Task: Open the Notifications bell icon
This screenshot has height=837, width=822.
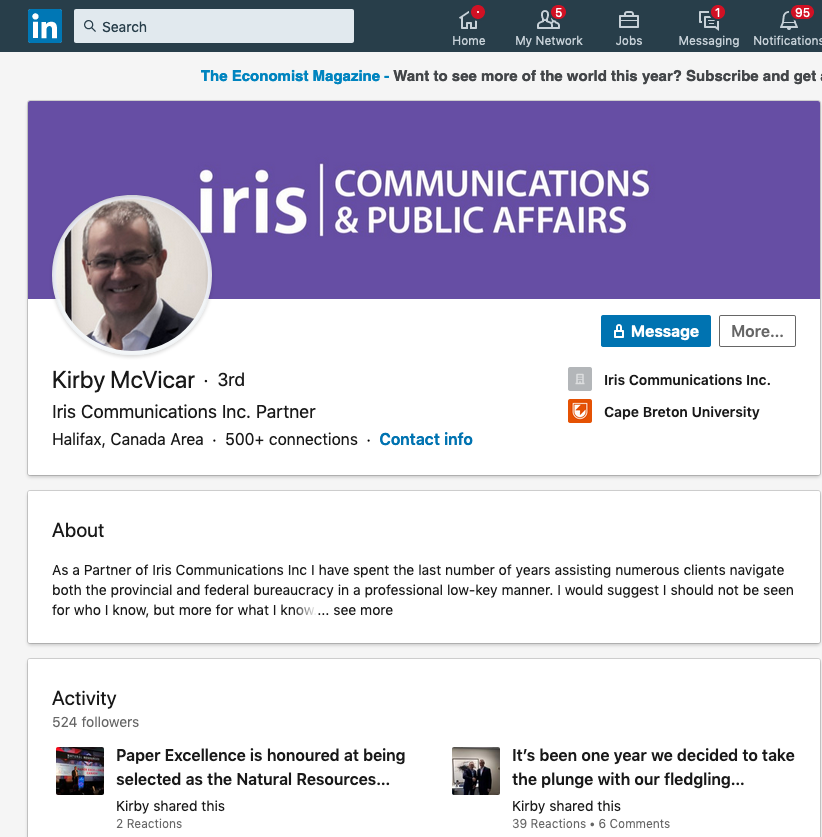Action: (x=790, y=21)
